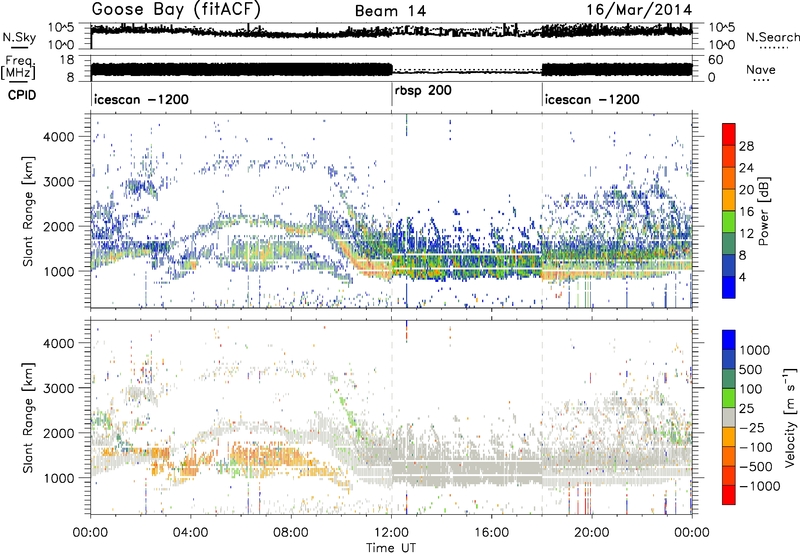800x554 pixels.
Task: Click the gray segment of Velocity colorbar
Action: [x=729, y=417]
